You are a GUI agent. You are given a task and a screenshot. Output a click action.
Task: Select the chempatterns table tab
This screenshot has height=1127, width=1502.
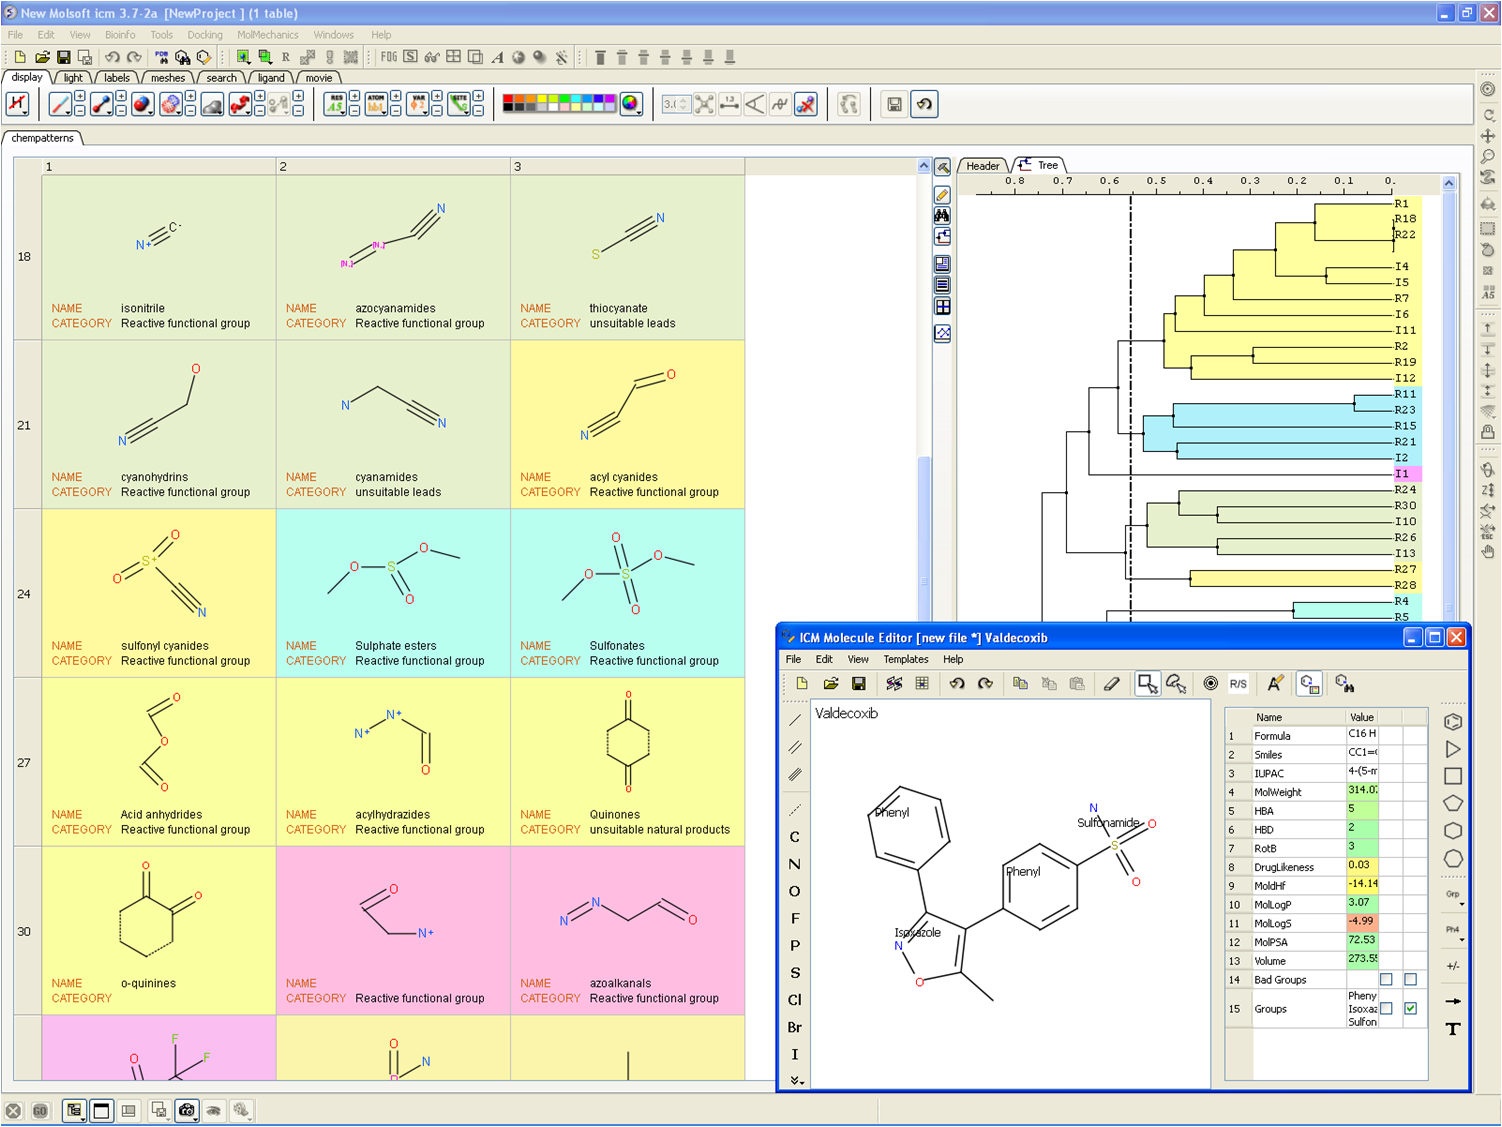pos(43,138)
